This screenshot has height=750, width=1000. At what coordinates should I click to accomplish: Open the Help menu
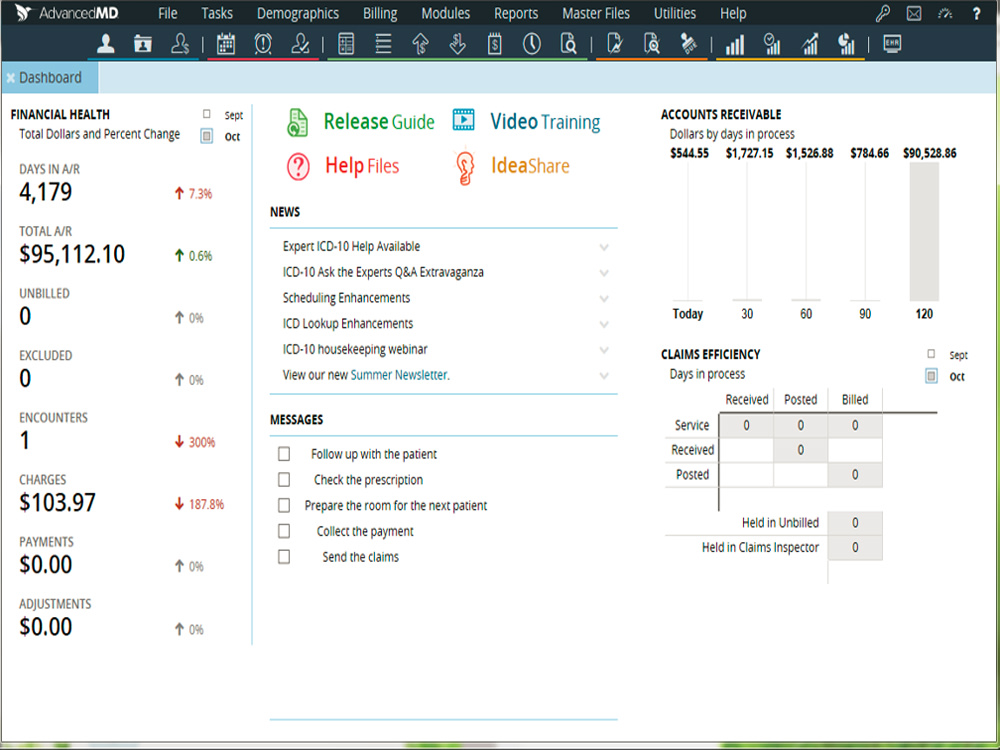point(733,13)
